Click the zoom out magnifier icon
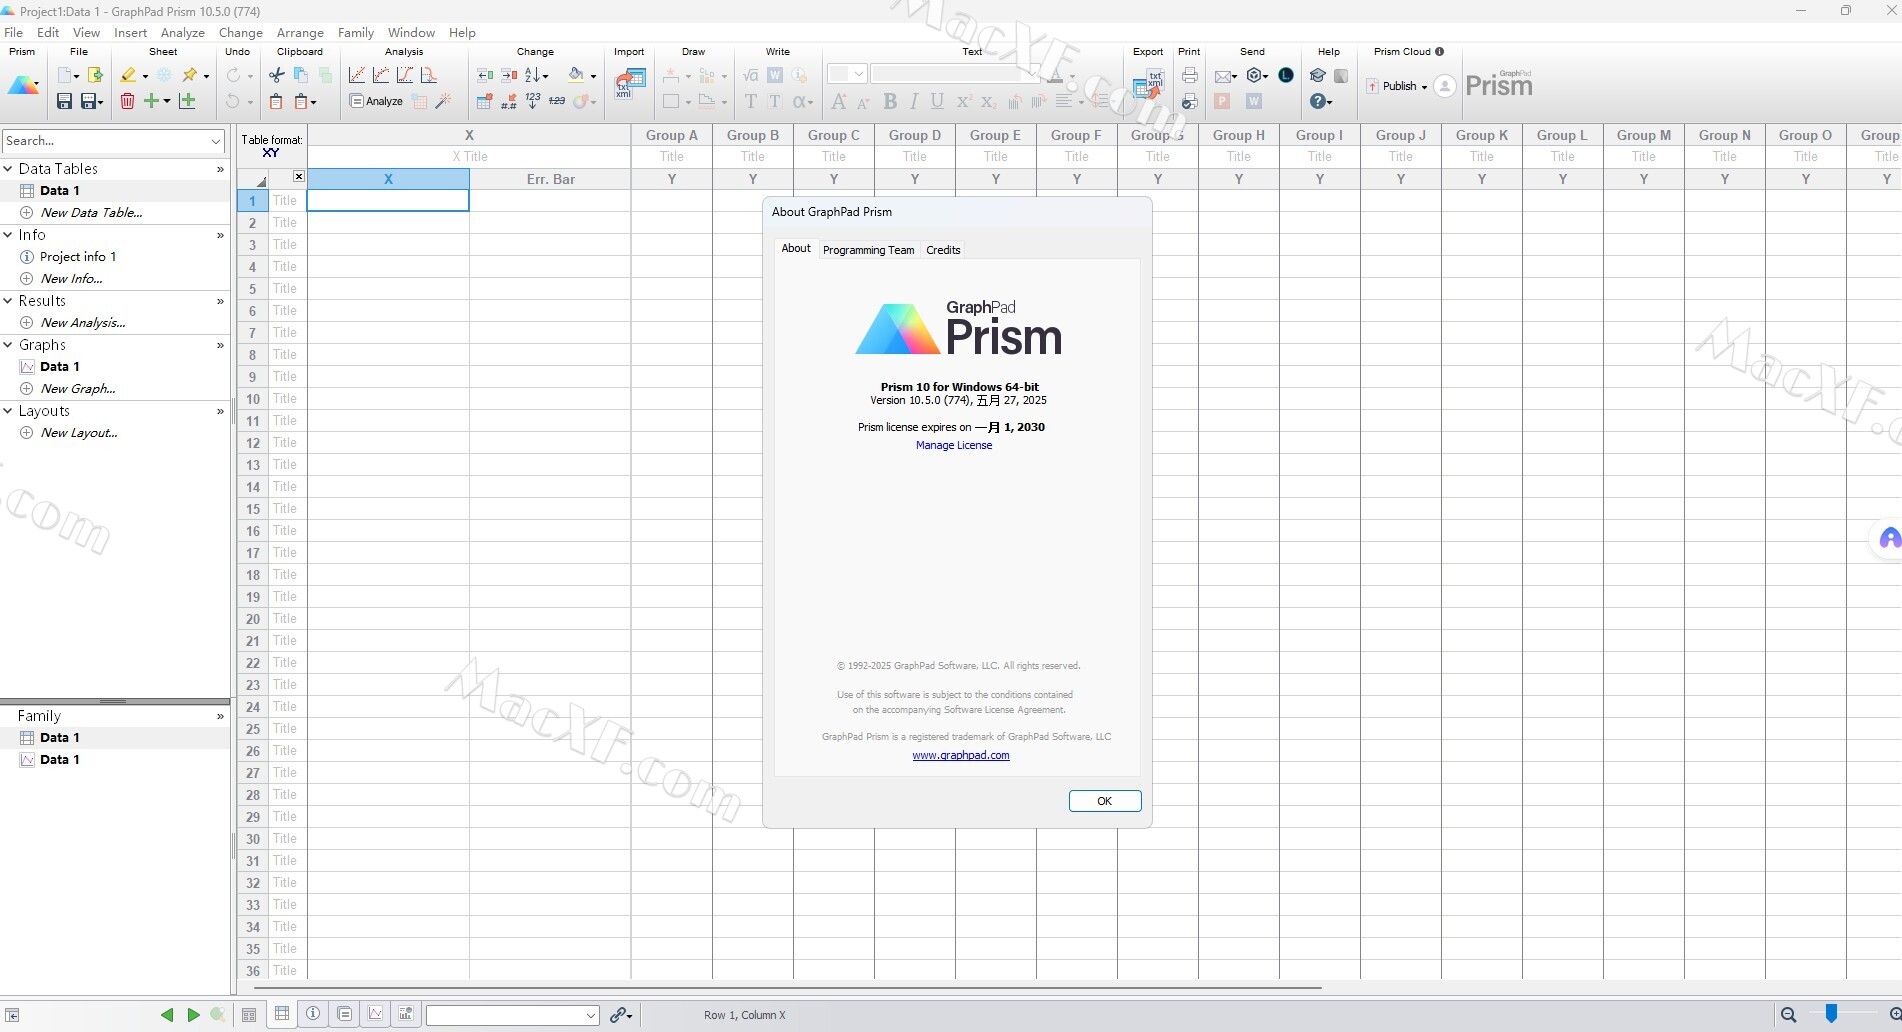 [1788, 1015]
